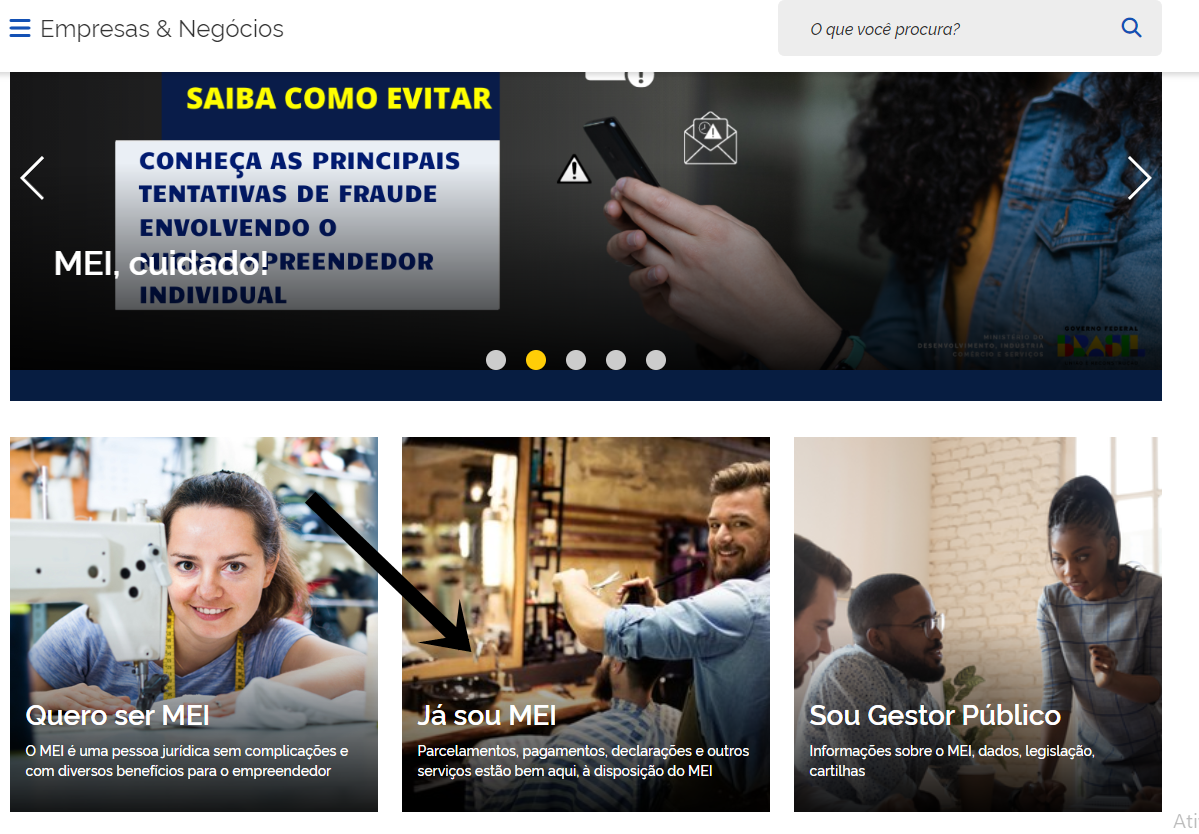Open the hamburger menu icon
Image resolution: width=1199 pixels, height=834 pixels.
click(x=20, y=29)
